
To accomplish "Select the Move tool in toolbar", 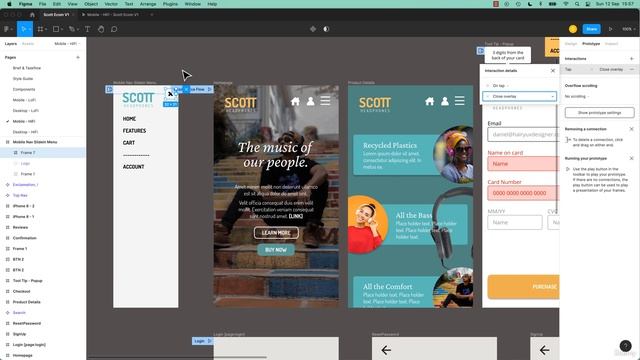I will coord(23,29).
